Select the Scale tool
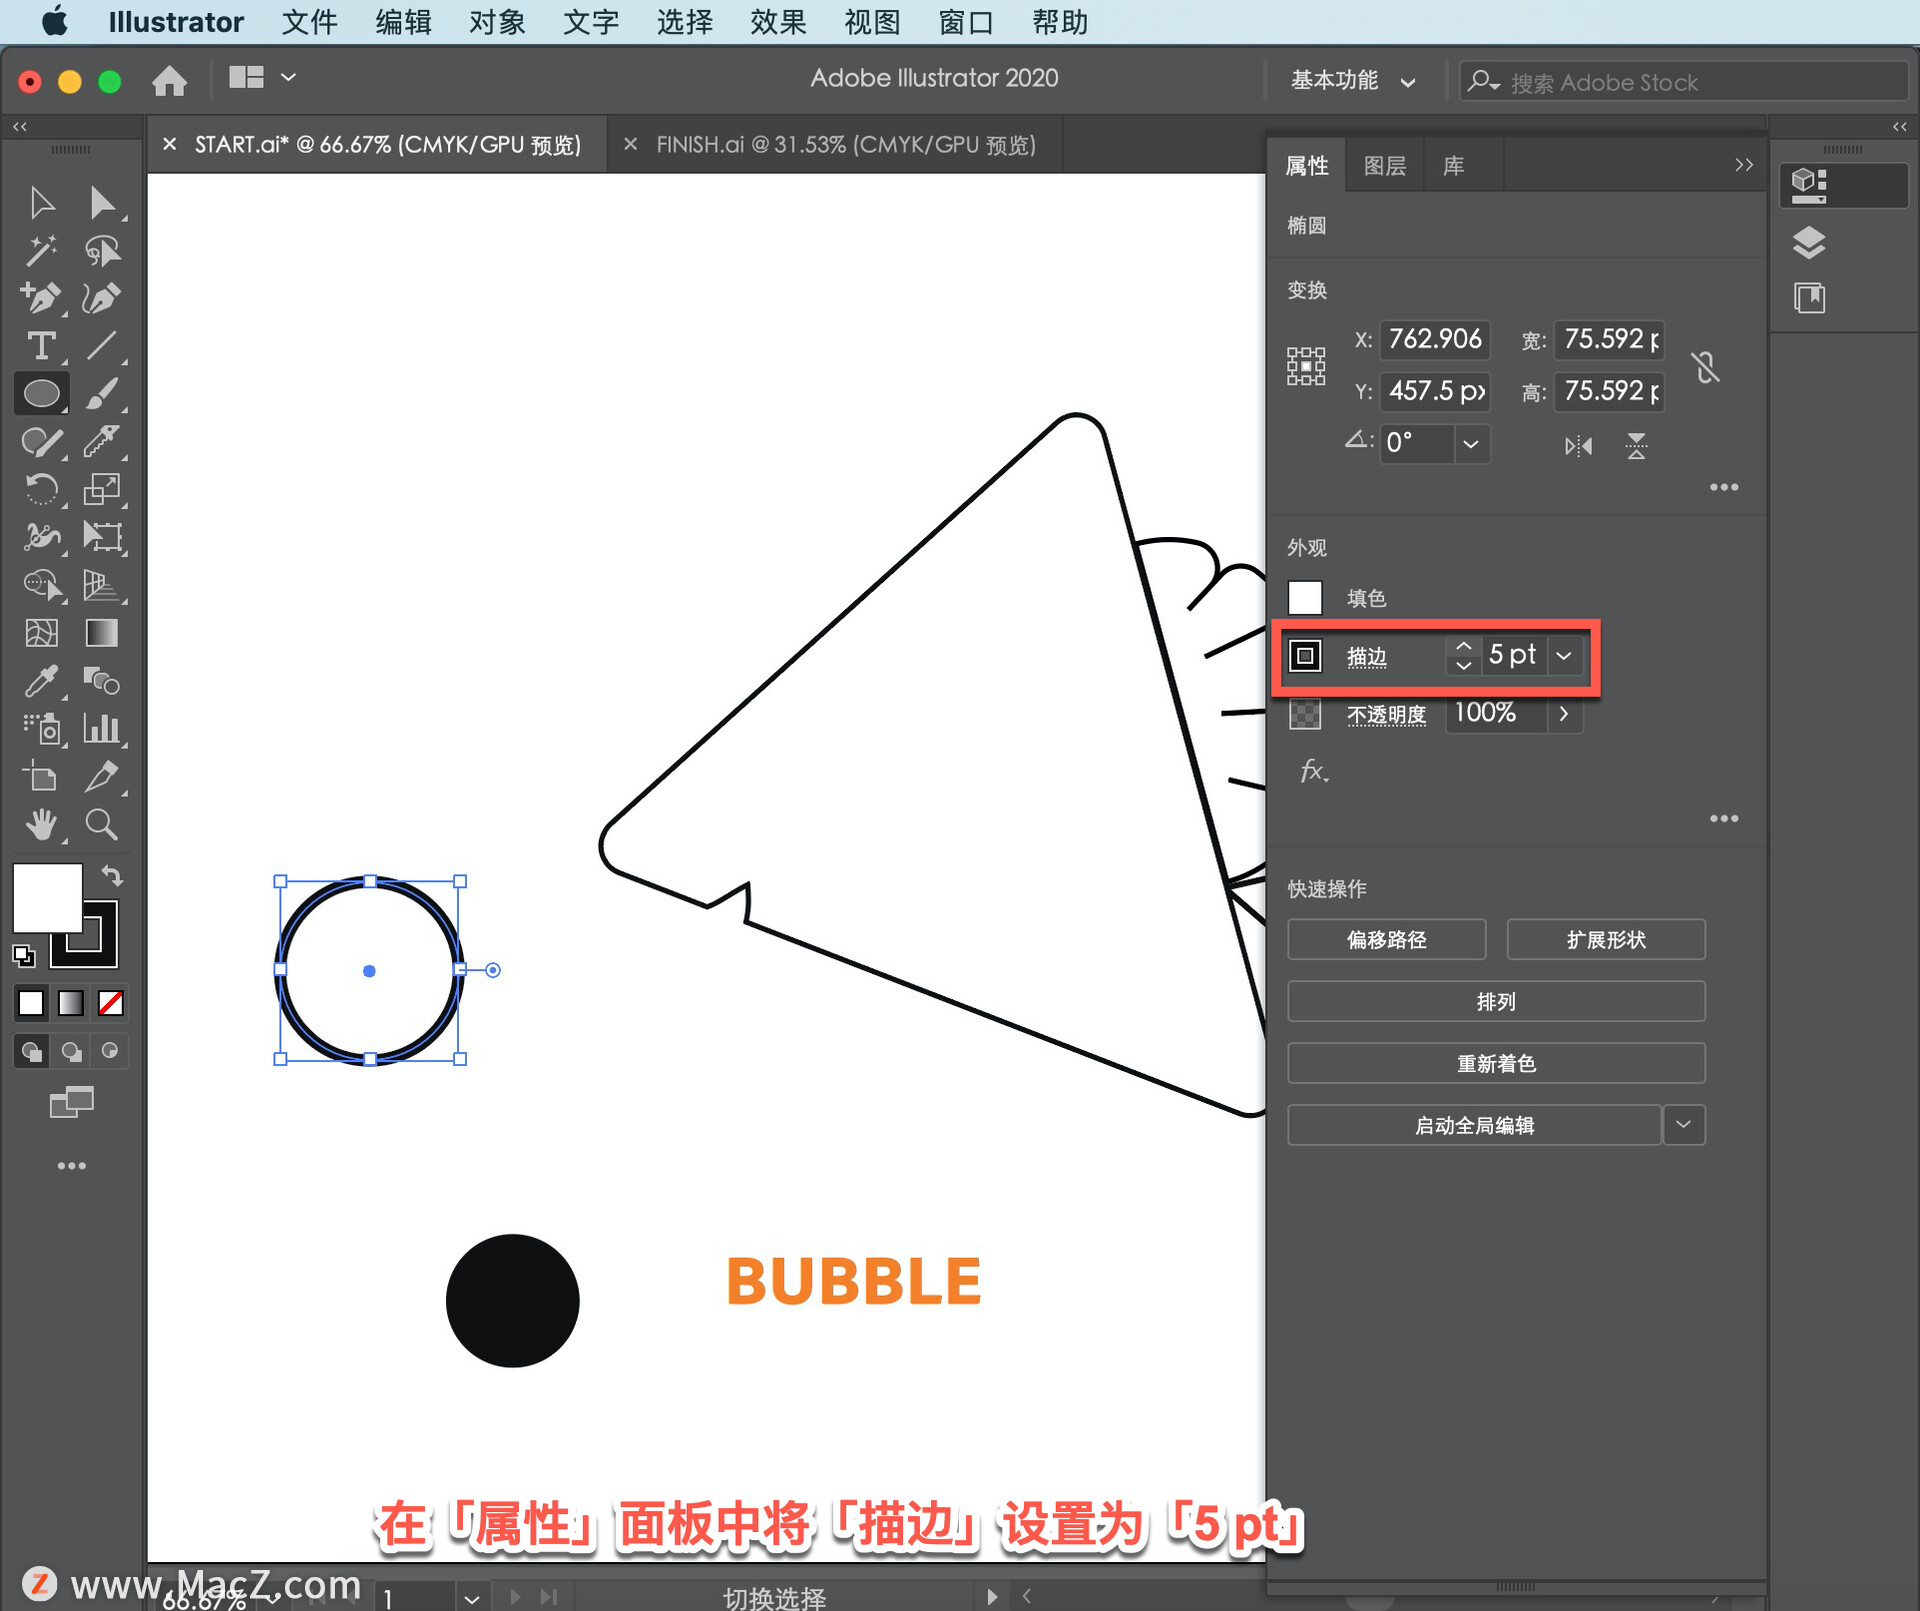Viewport: 1920px width, 1611px height. tap(102, 490)
